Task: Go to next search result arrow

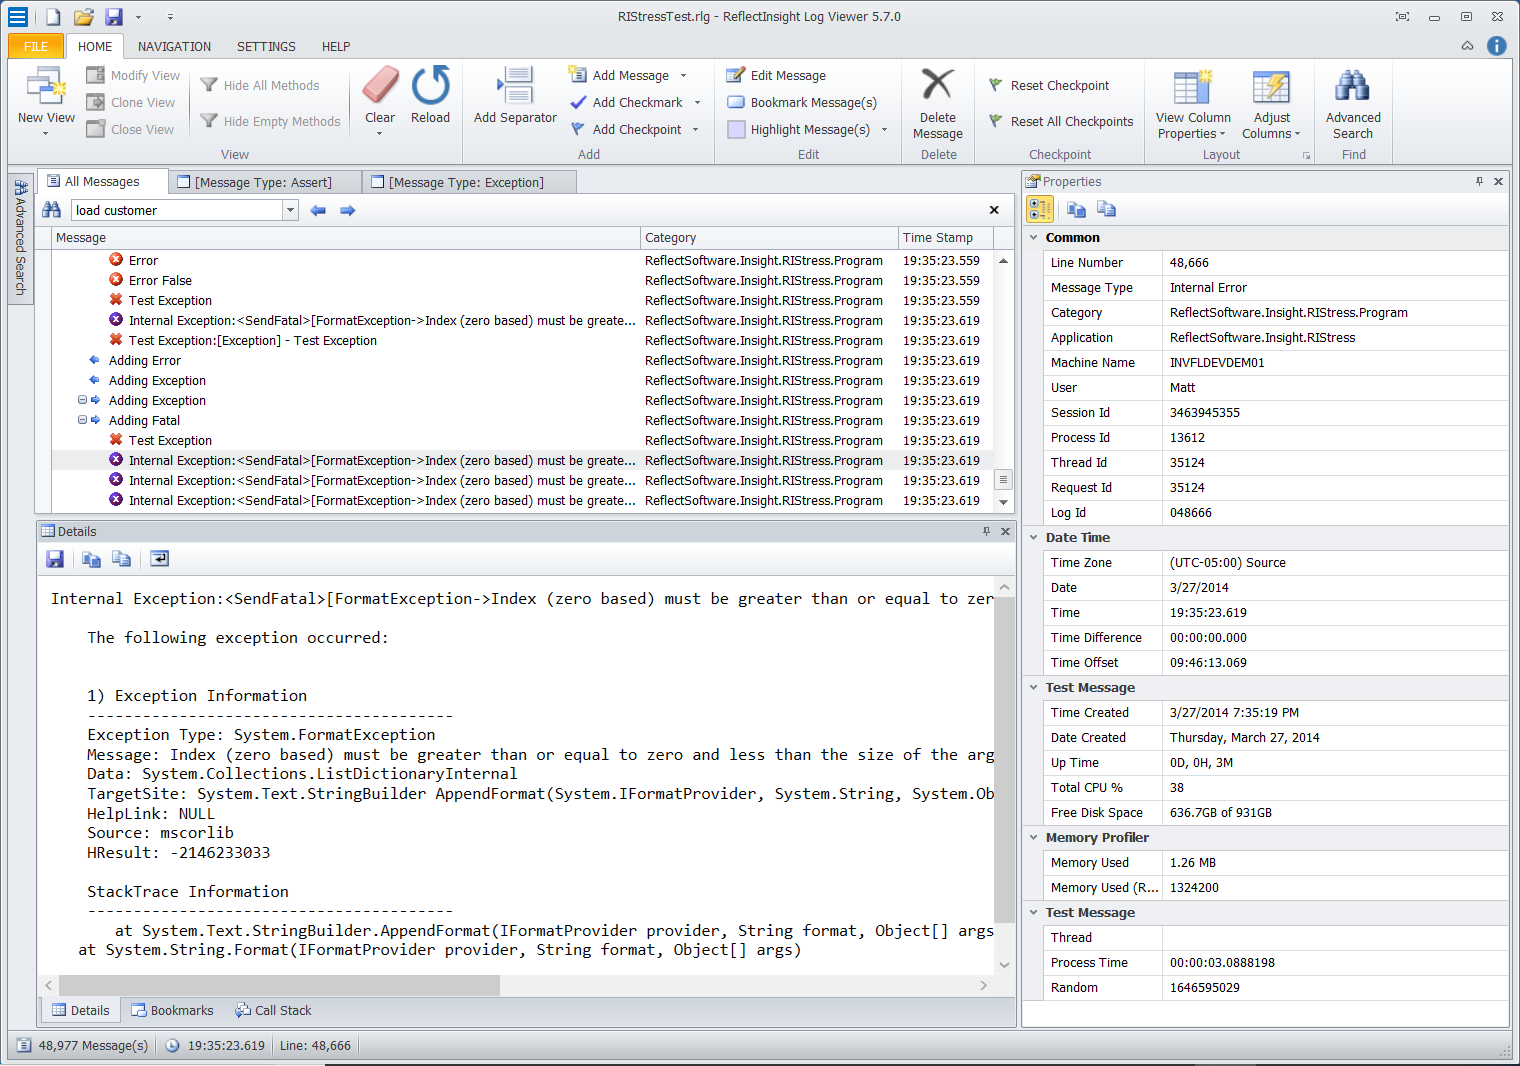Action: click(x=348, y=210)
